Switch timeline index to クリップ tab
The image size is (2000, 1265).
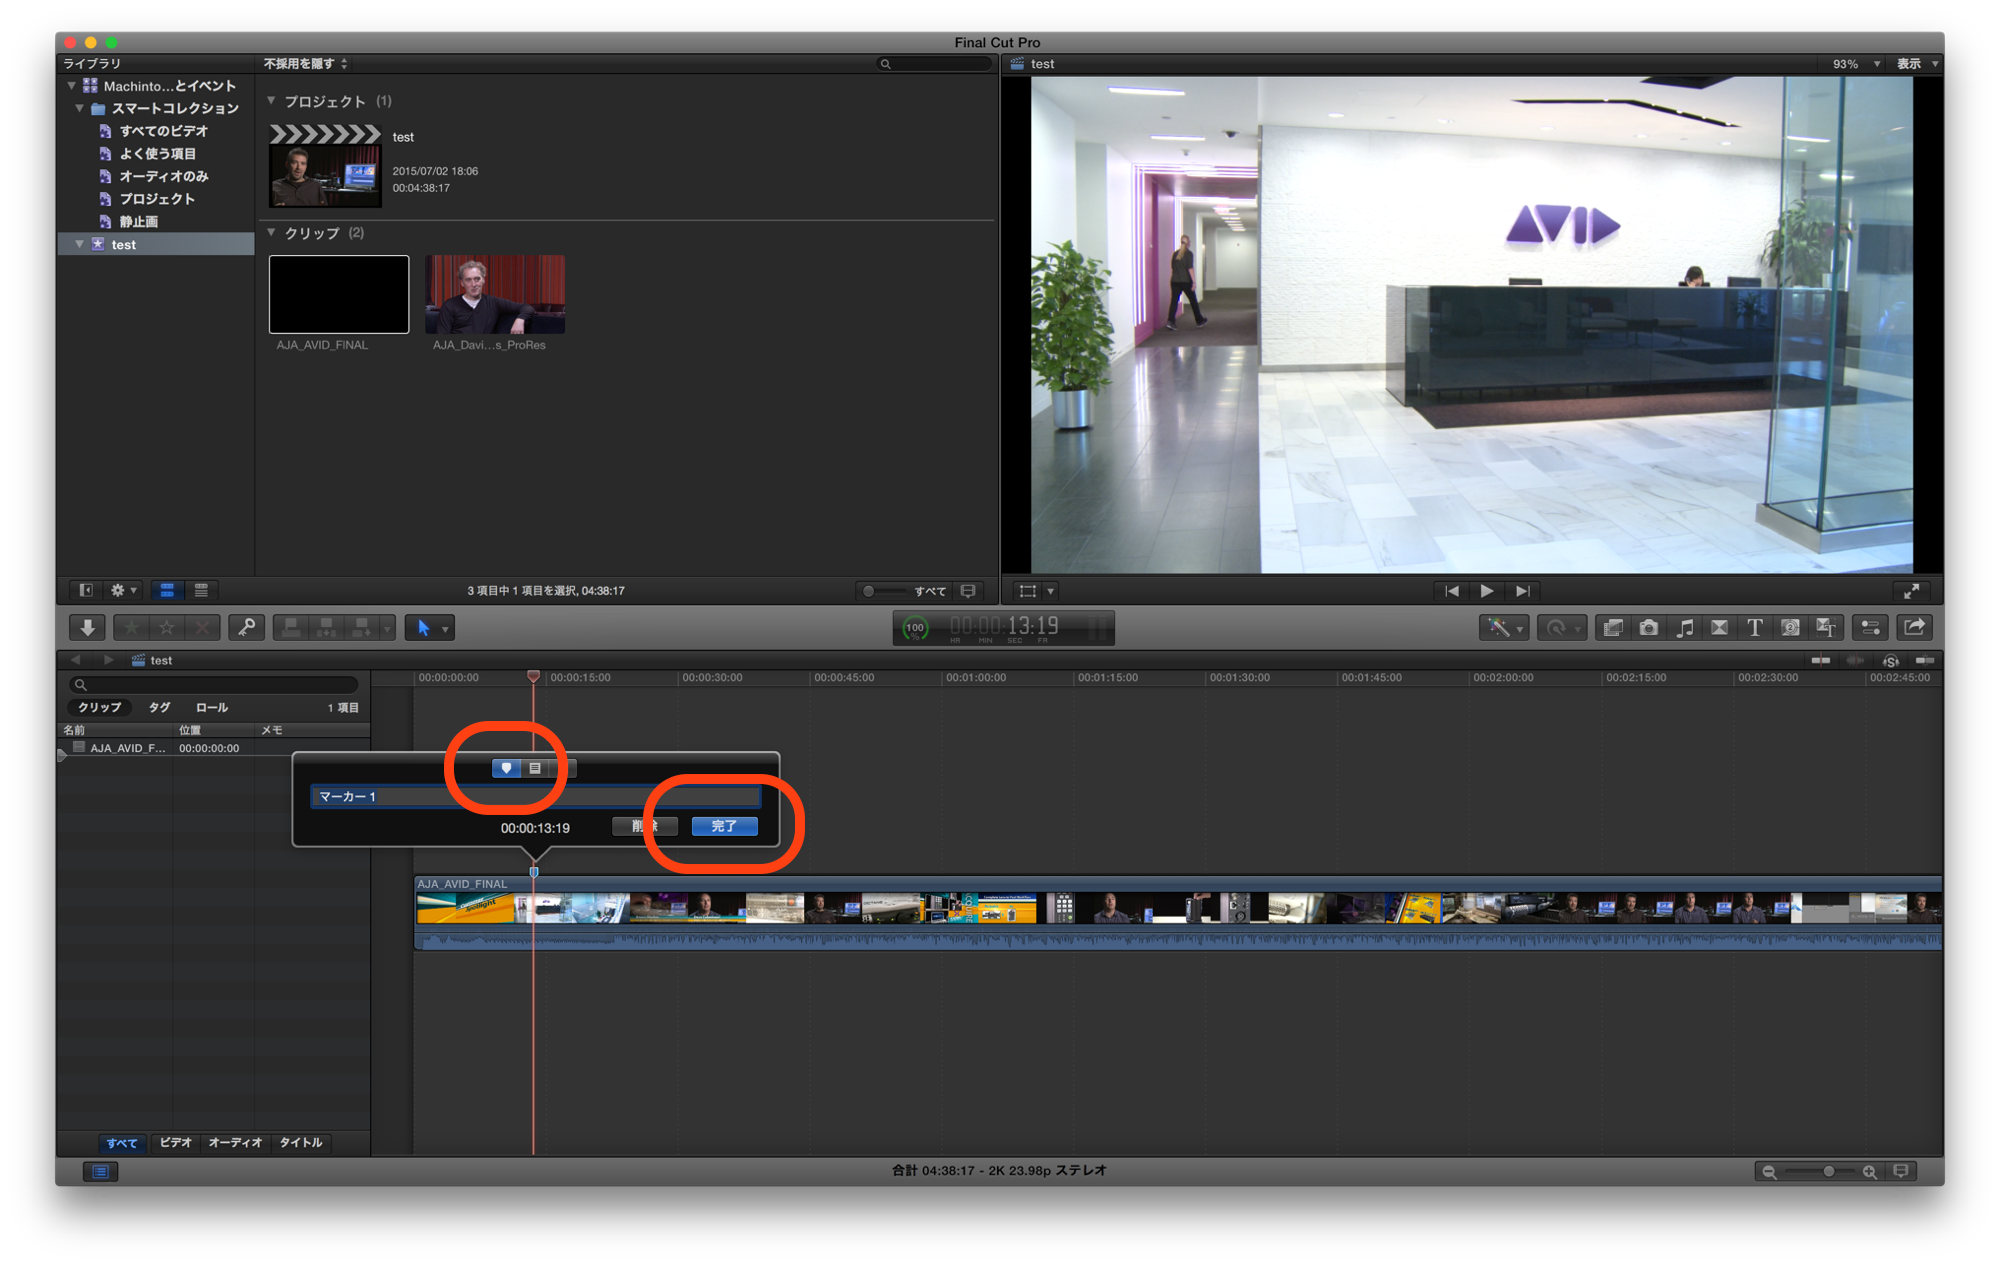click(100, 708)
